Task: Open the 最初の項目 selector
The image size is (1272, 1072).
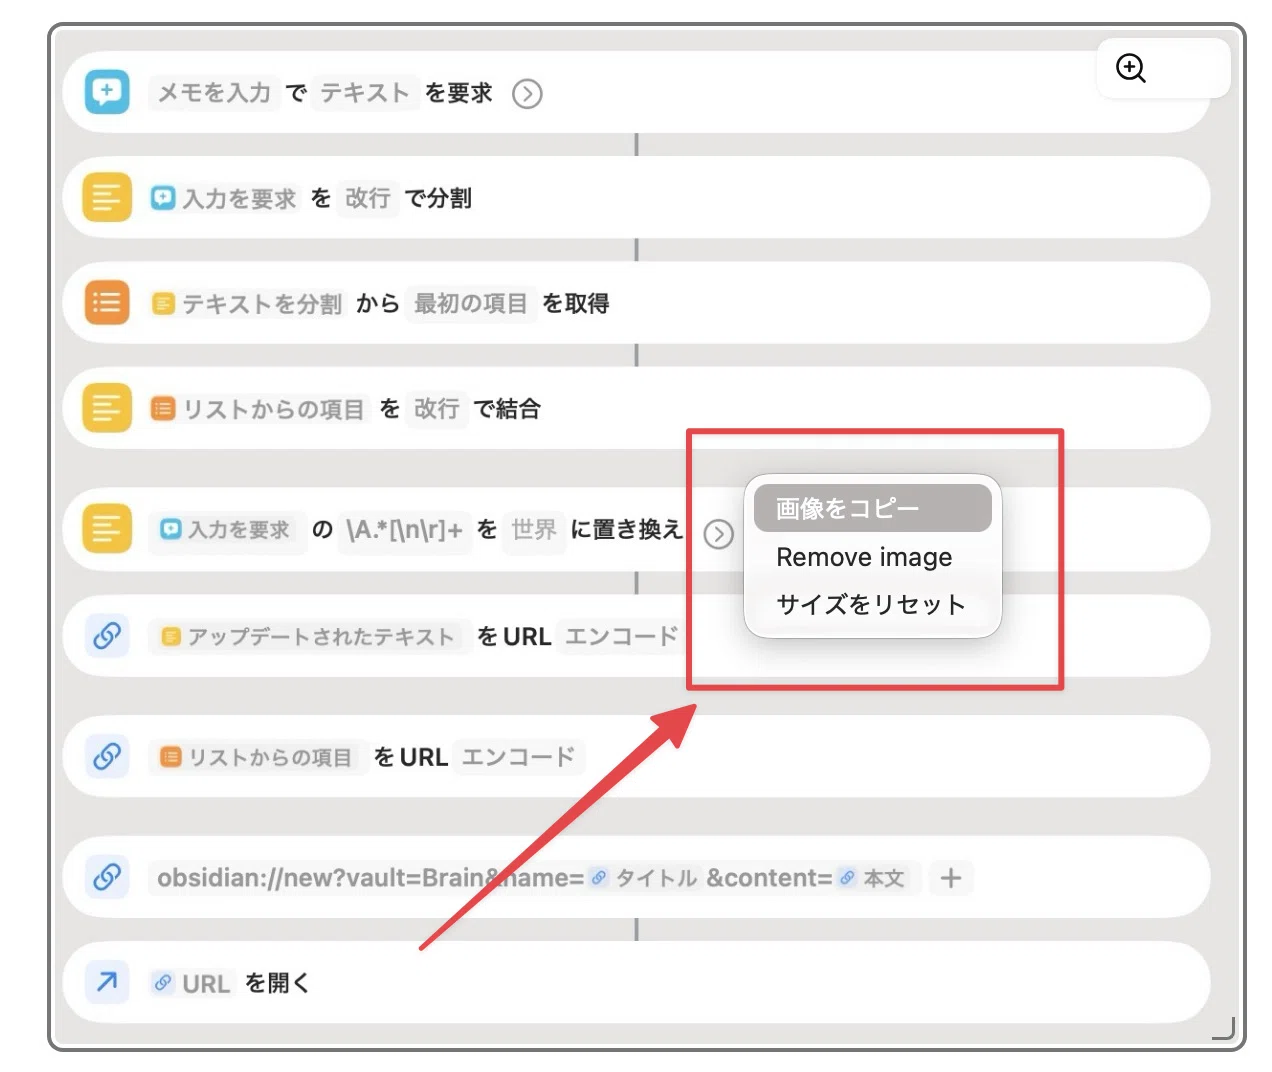Action: coord(470,303)
